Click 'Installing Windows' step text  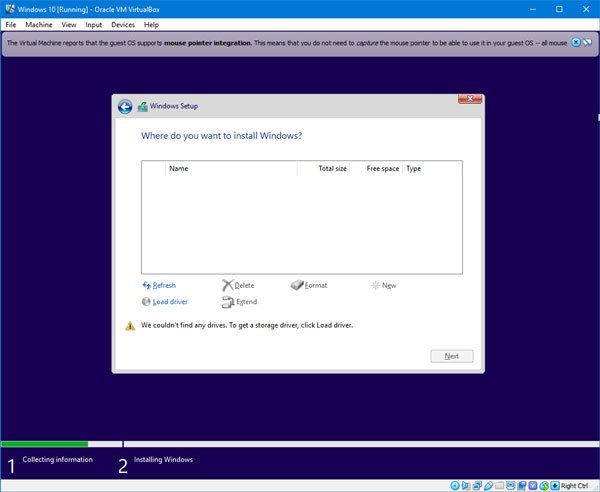coord(163,459)
